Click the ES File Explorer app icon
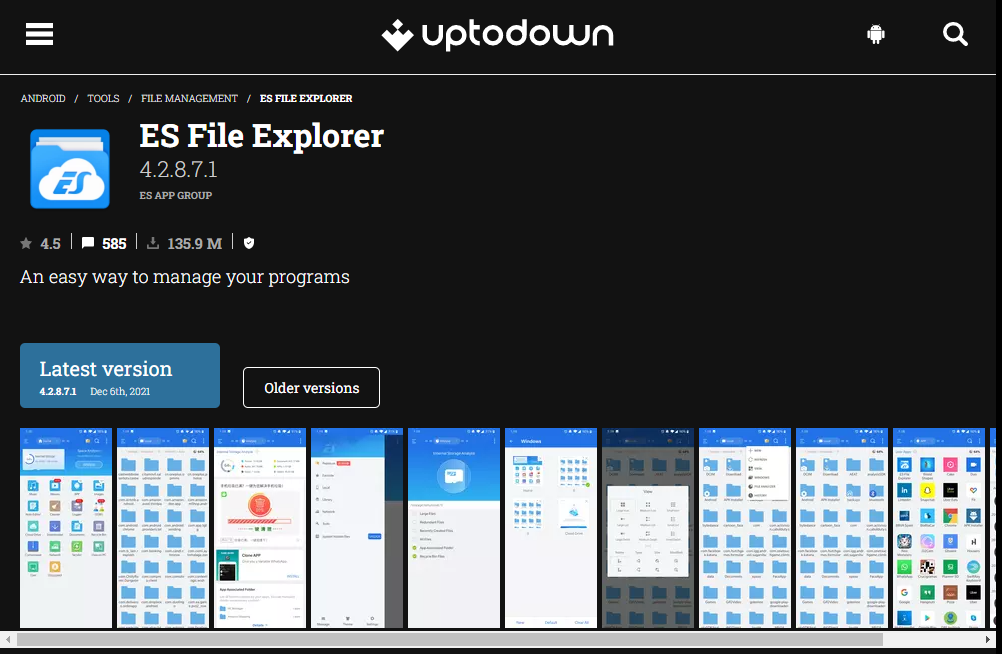Image resolution: width=1002 pixels, height=654 pixels. pos(70,169)
